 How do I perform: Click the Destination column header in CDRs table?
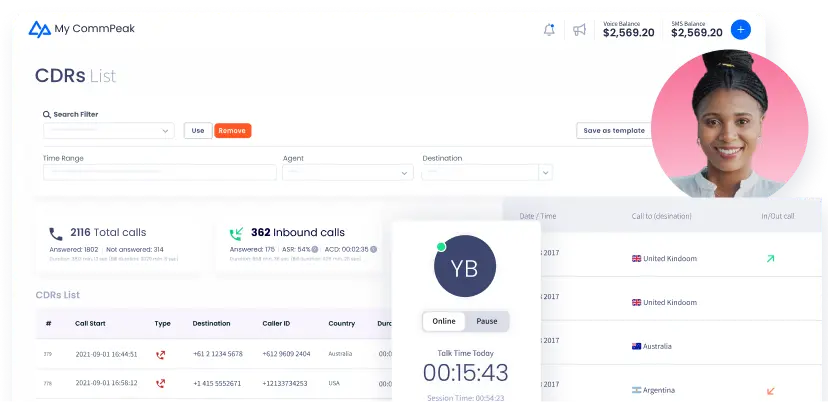click(x=211, y=323)
